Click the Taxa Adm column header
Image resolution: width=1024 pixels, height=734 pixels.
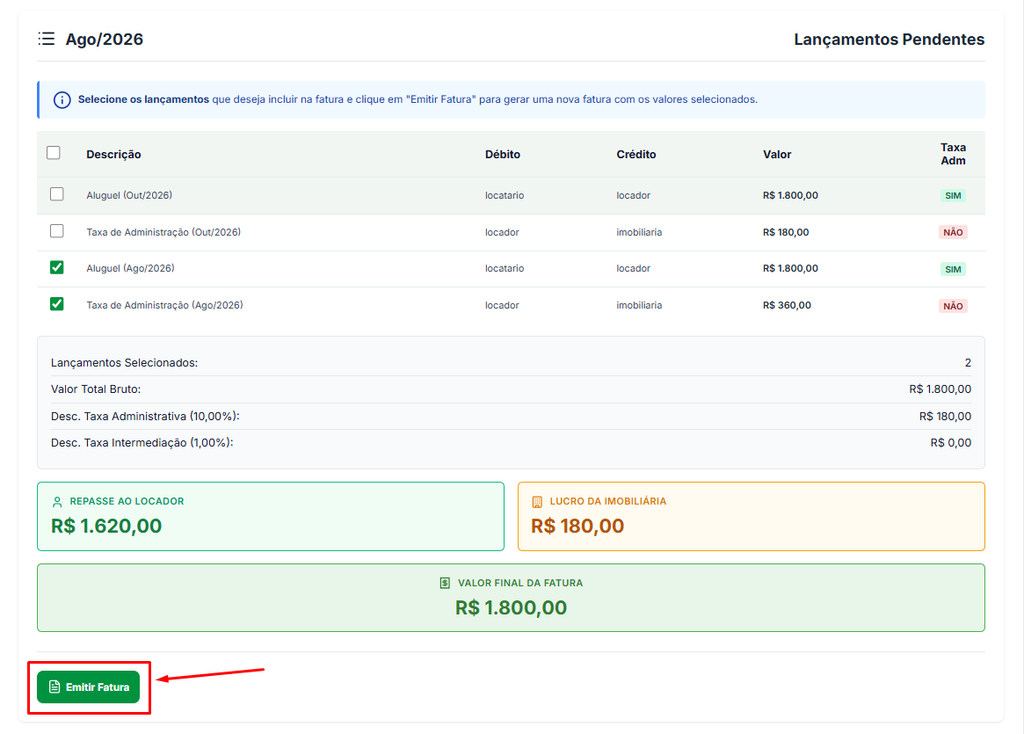point(953,154)
